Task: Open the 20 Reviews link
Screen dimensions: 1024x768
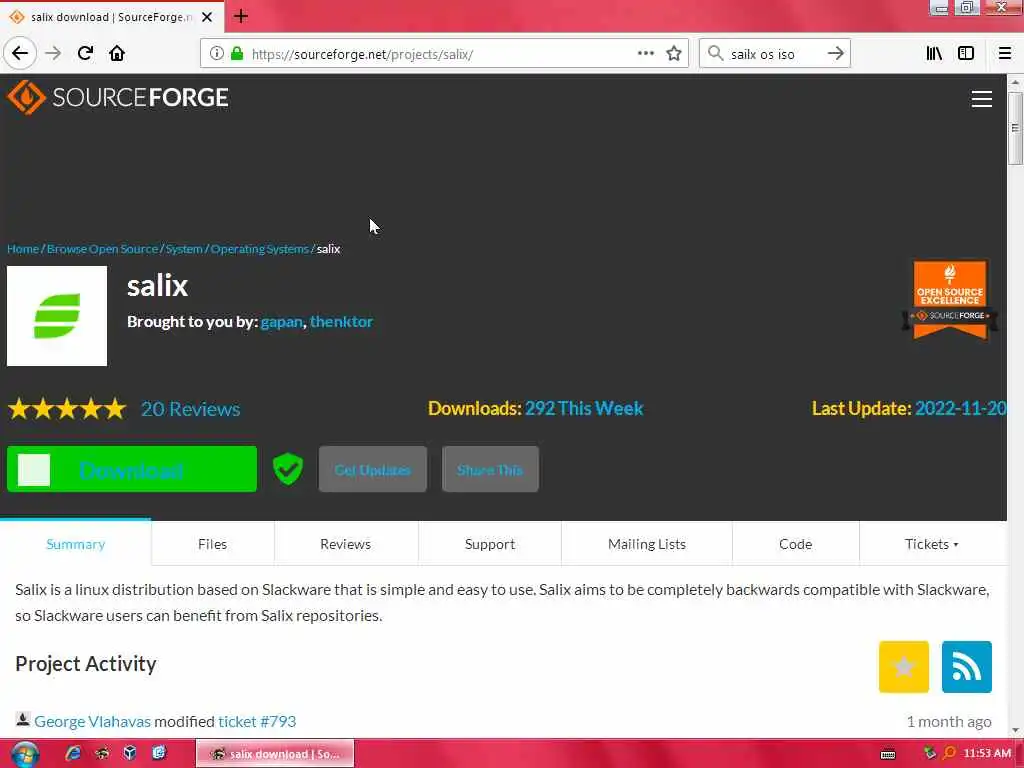Action: [191, 409]
